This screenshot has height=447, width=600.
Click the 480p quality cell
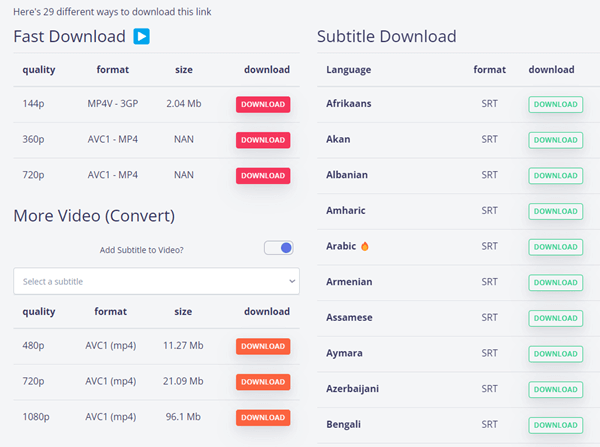coord(33,345)
